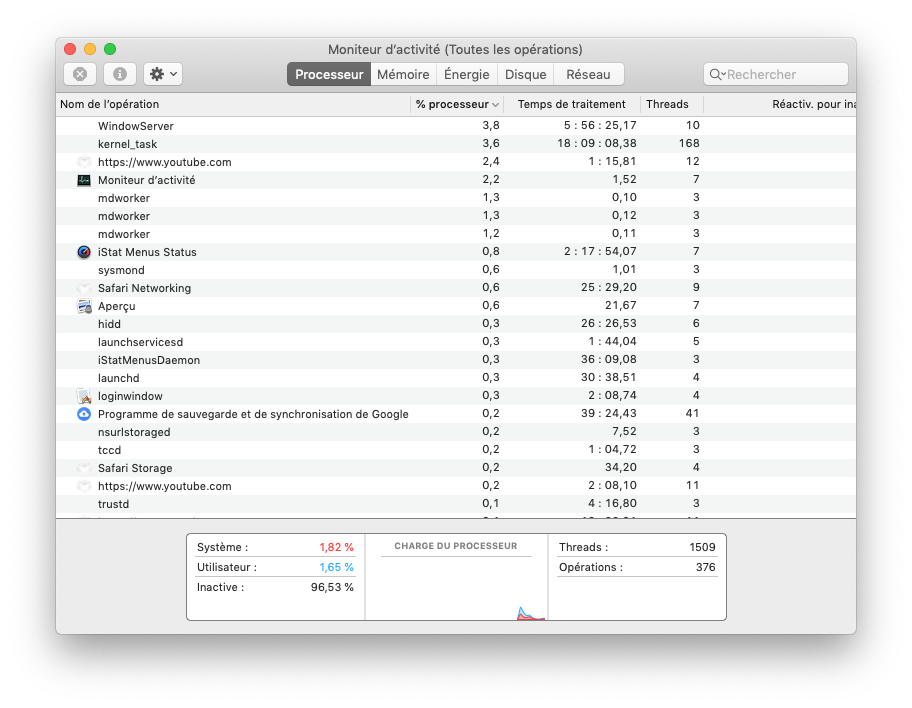
Task: Select the kernel_task process row
Action: (456, 144)
